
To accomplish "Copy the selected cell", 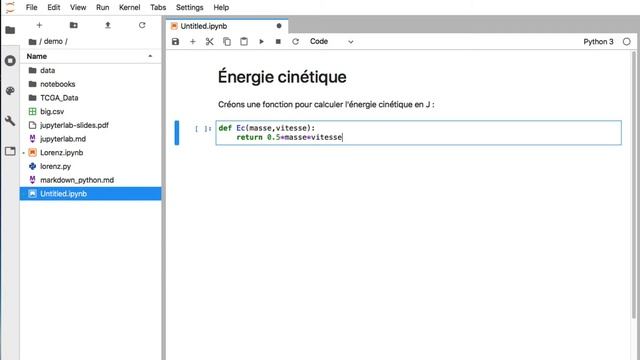I will (x=227, y=42).
